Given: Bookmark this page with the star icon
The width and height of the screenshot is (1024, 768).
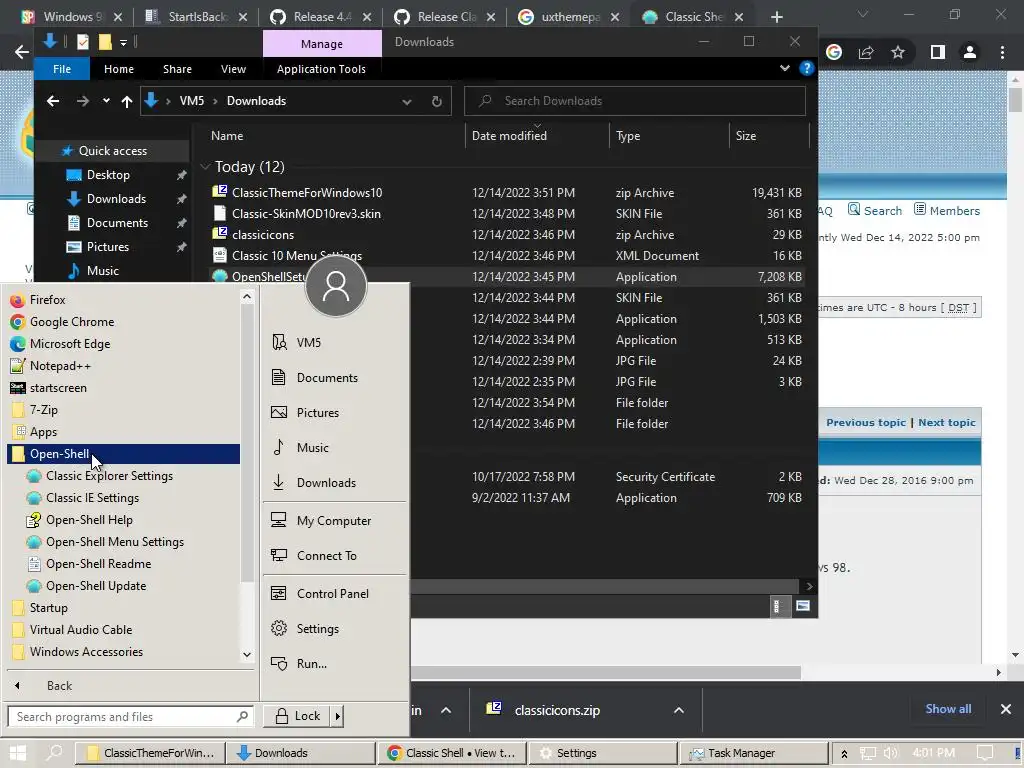Looking at the screenshot, I should point(898,52).
